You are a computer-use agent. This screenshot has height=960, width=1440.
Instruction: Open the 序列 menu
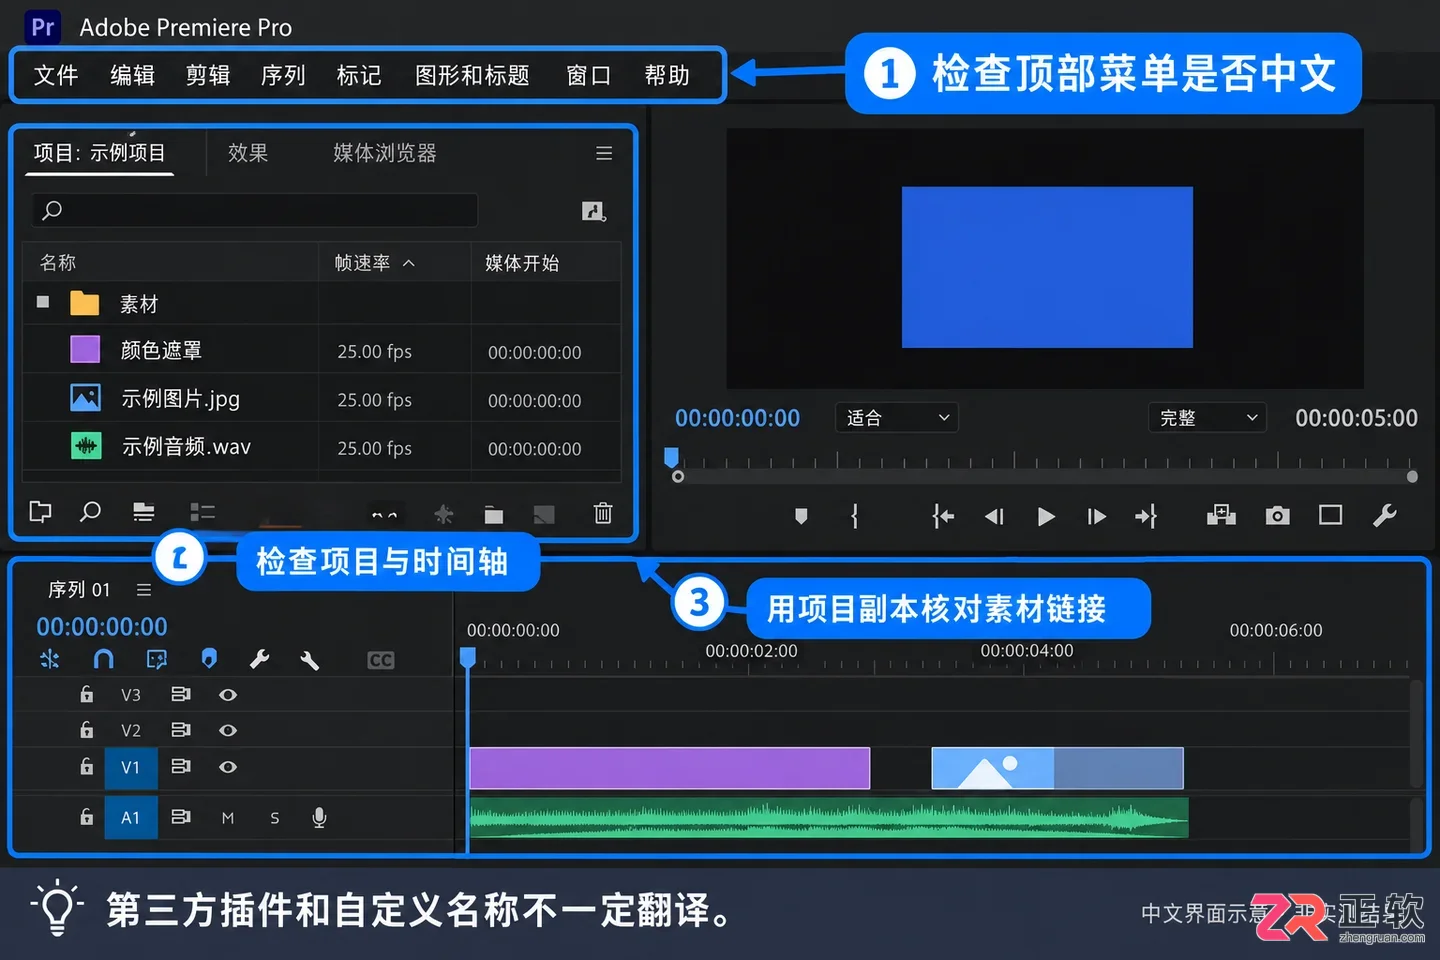(283, 76)
